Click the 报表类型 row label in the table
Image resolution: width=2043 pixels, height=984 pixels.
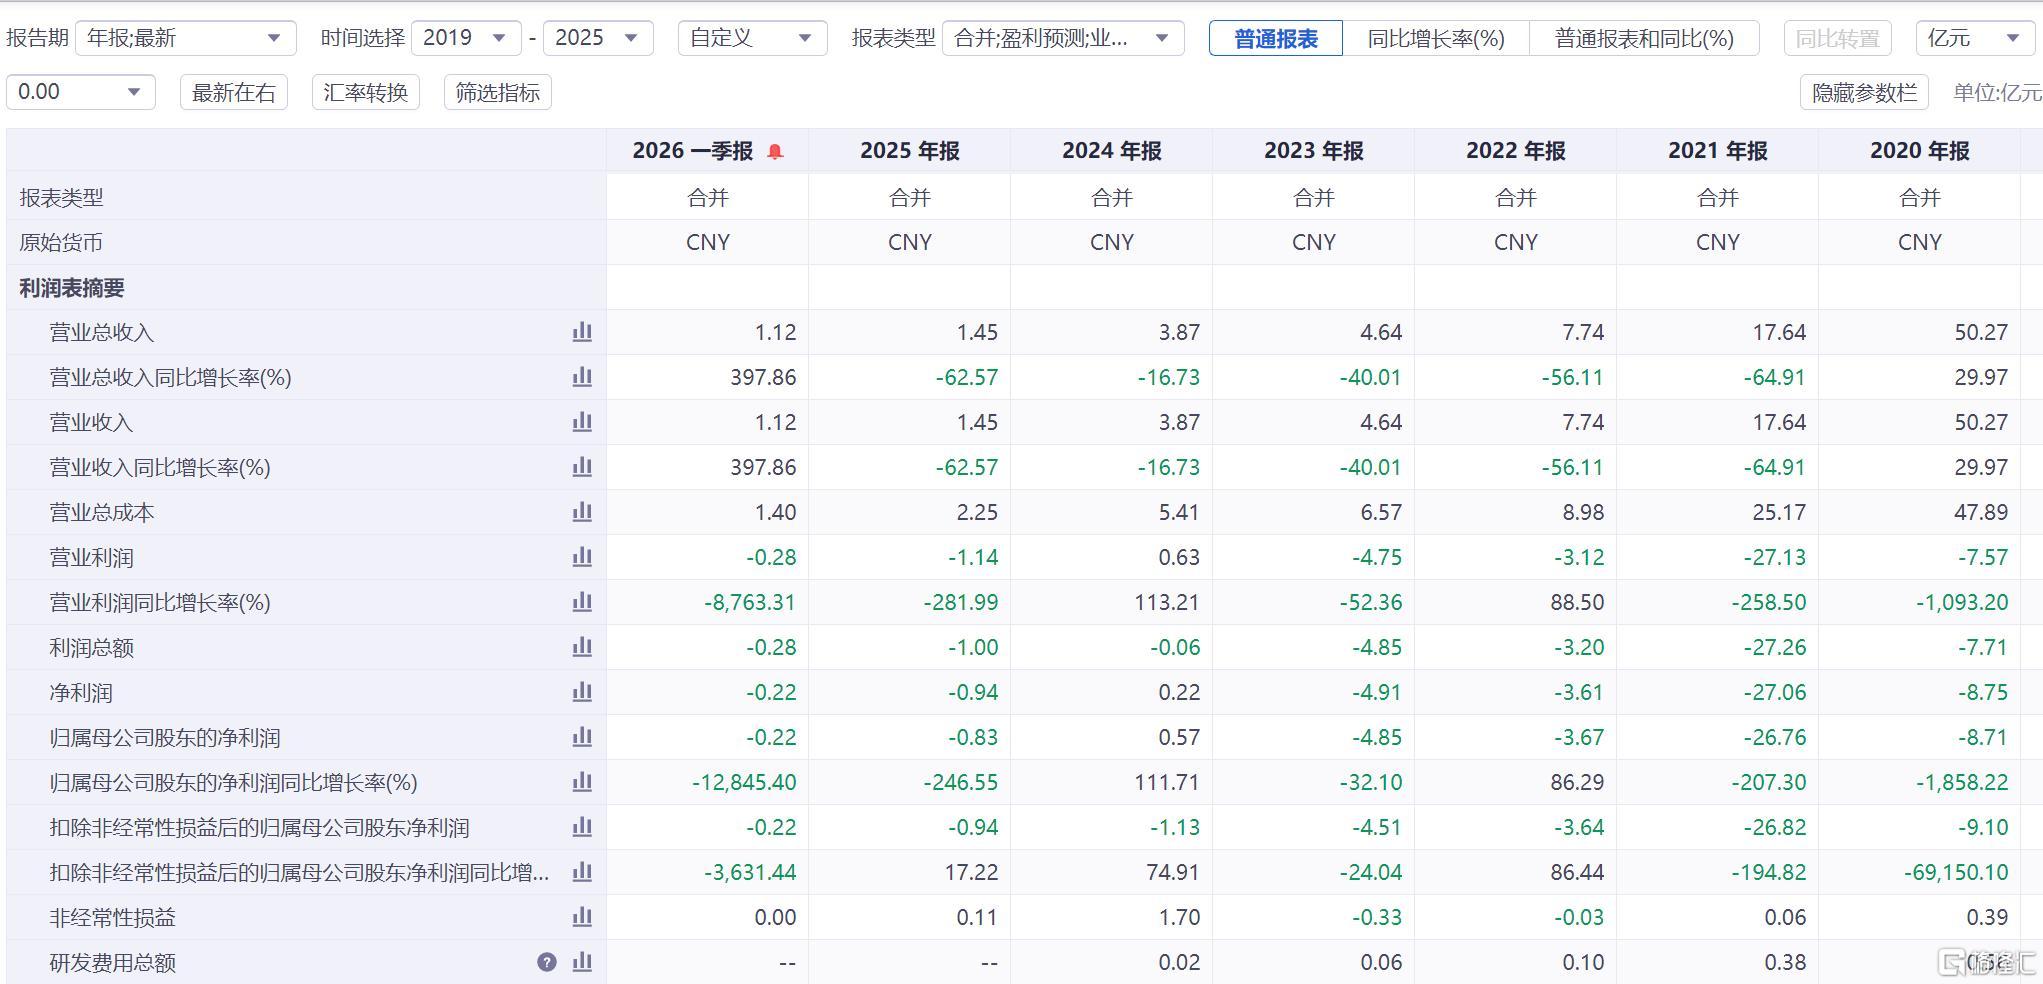(x=61, y=198)
